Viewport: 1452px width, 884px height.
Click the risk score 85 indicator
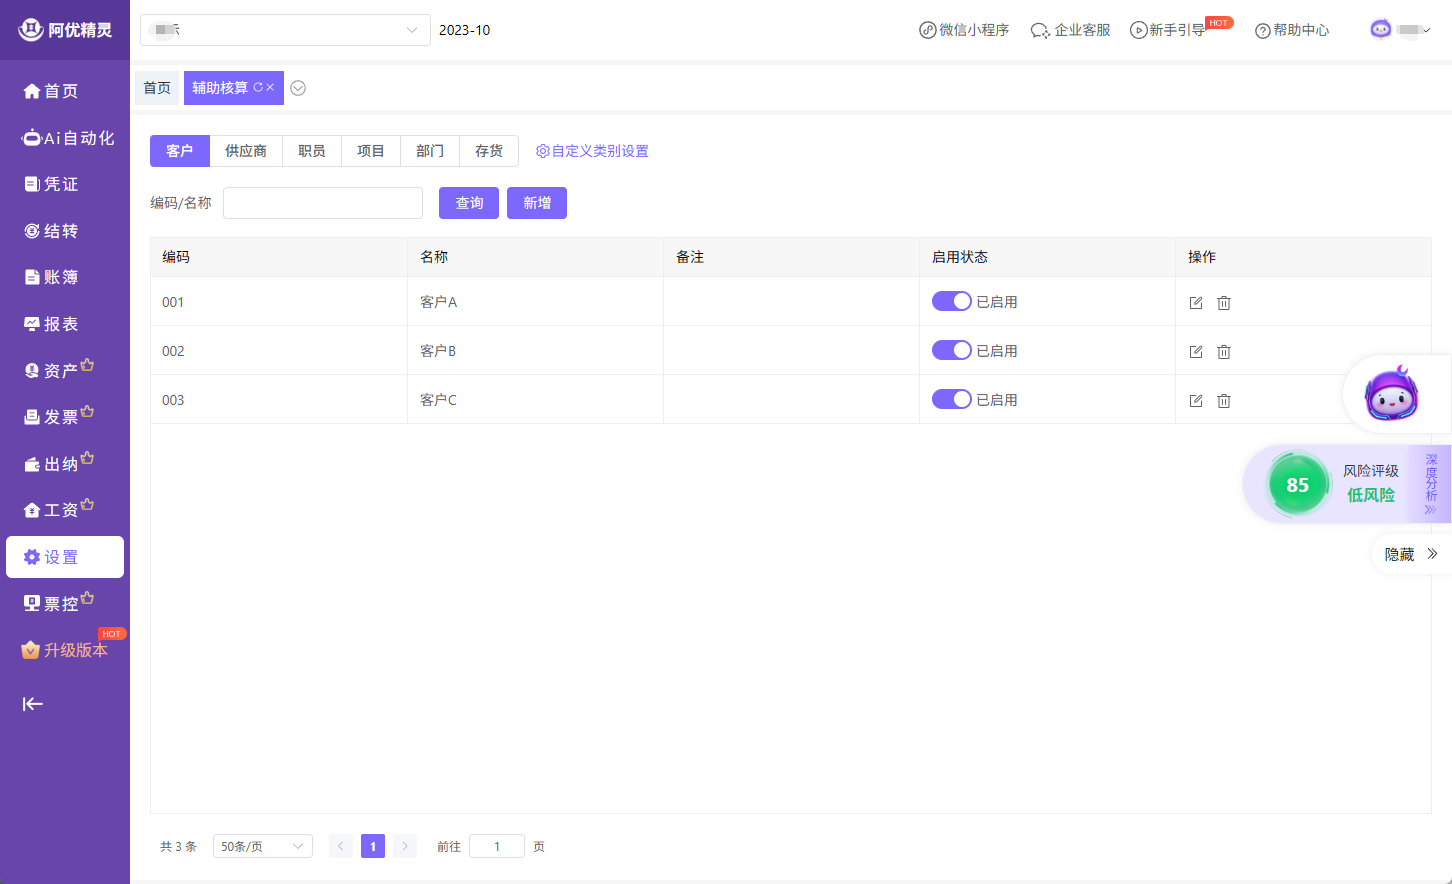pos(1297,485)
